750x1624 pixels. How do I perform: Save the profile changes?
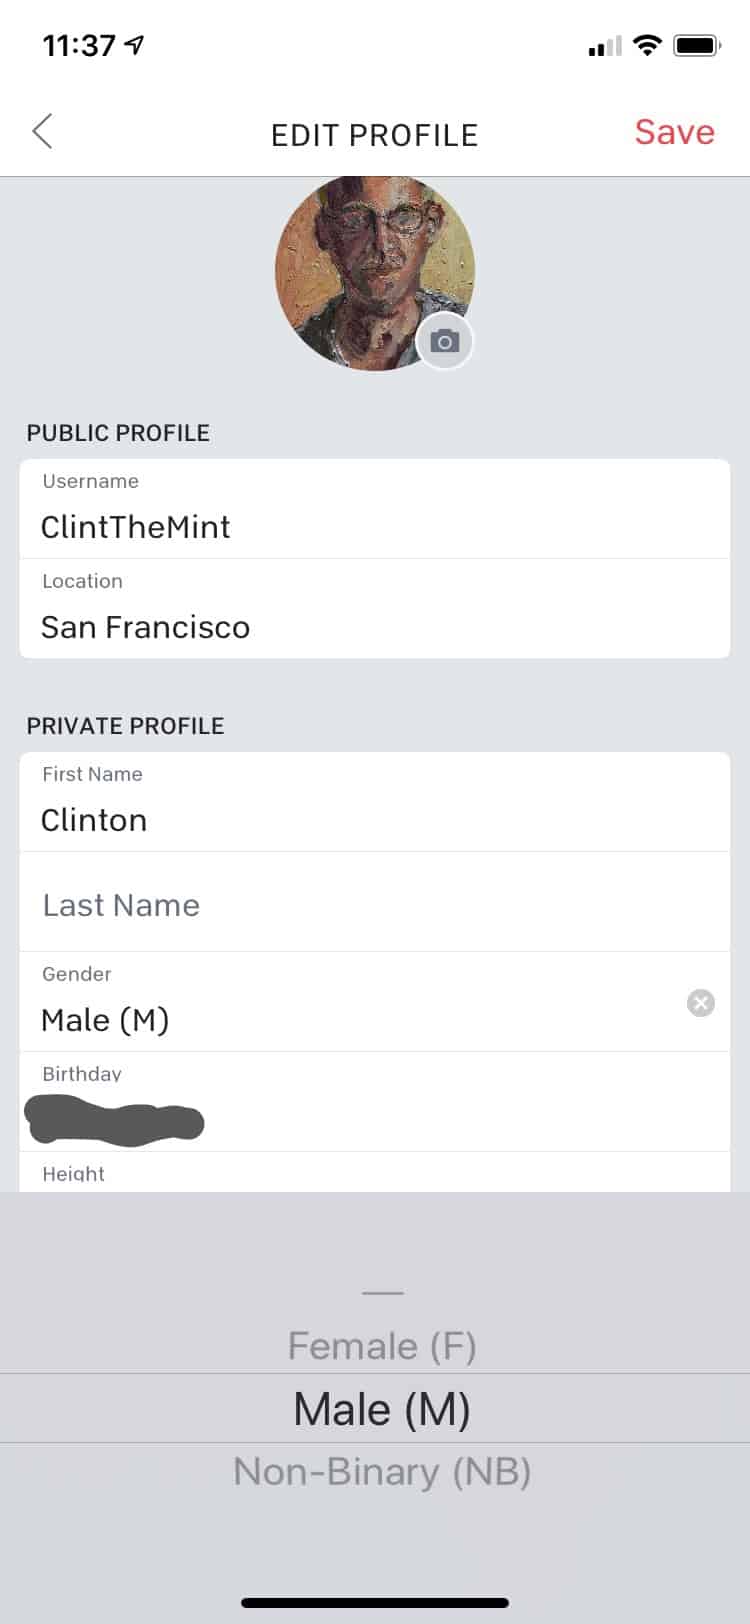coord(674,132)
